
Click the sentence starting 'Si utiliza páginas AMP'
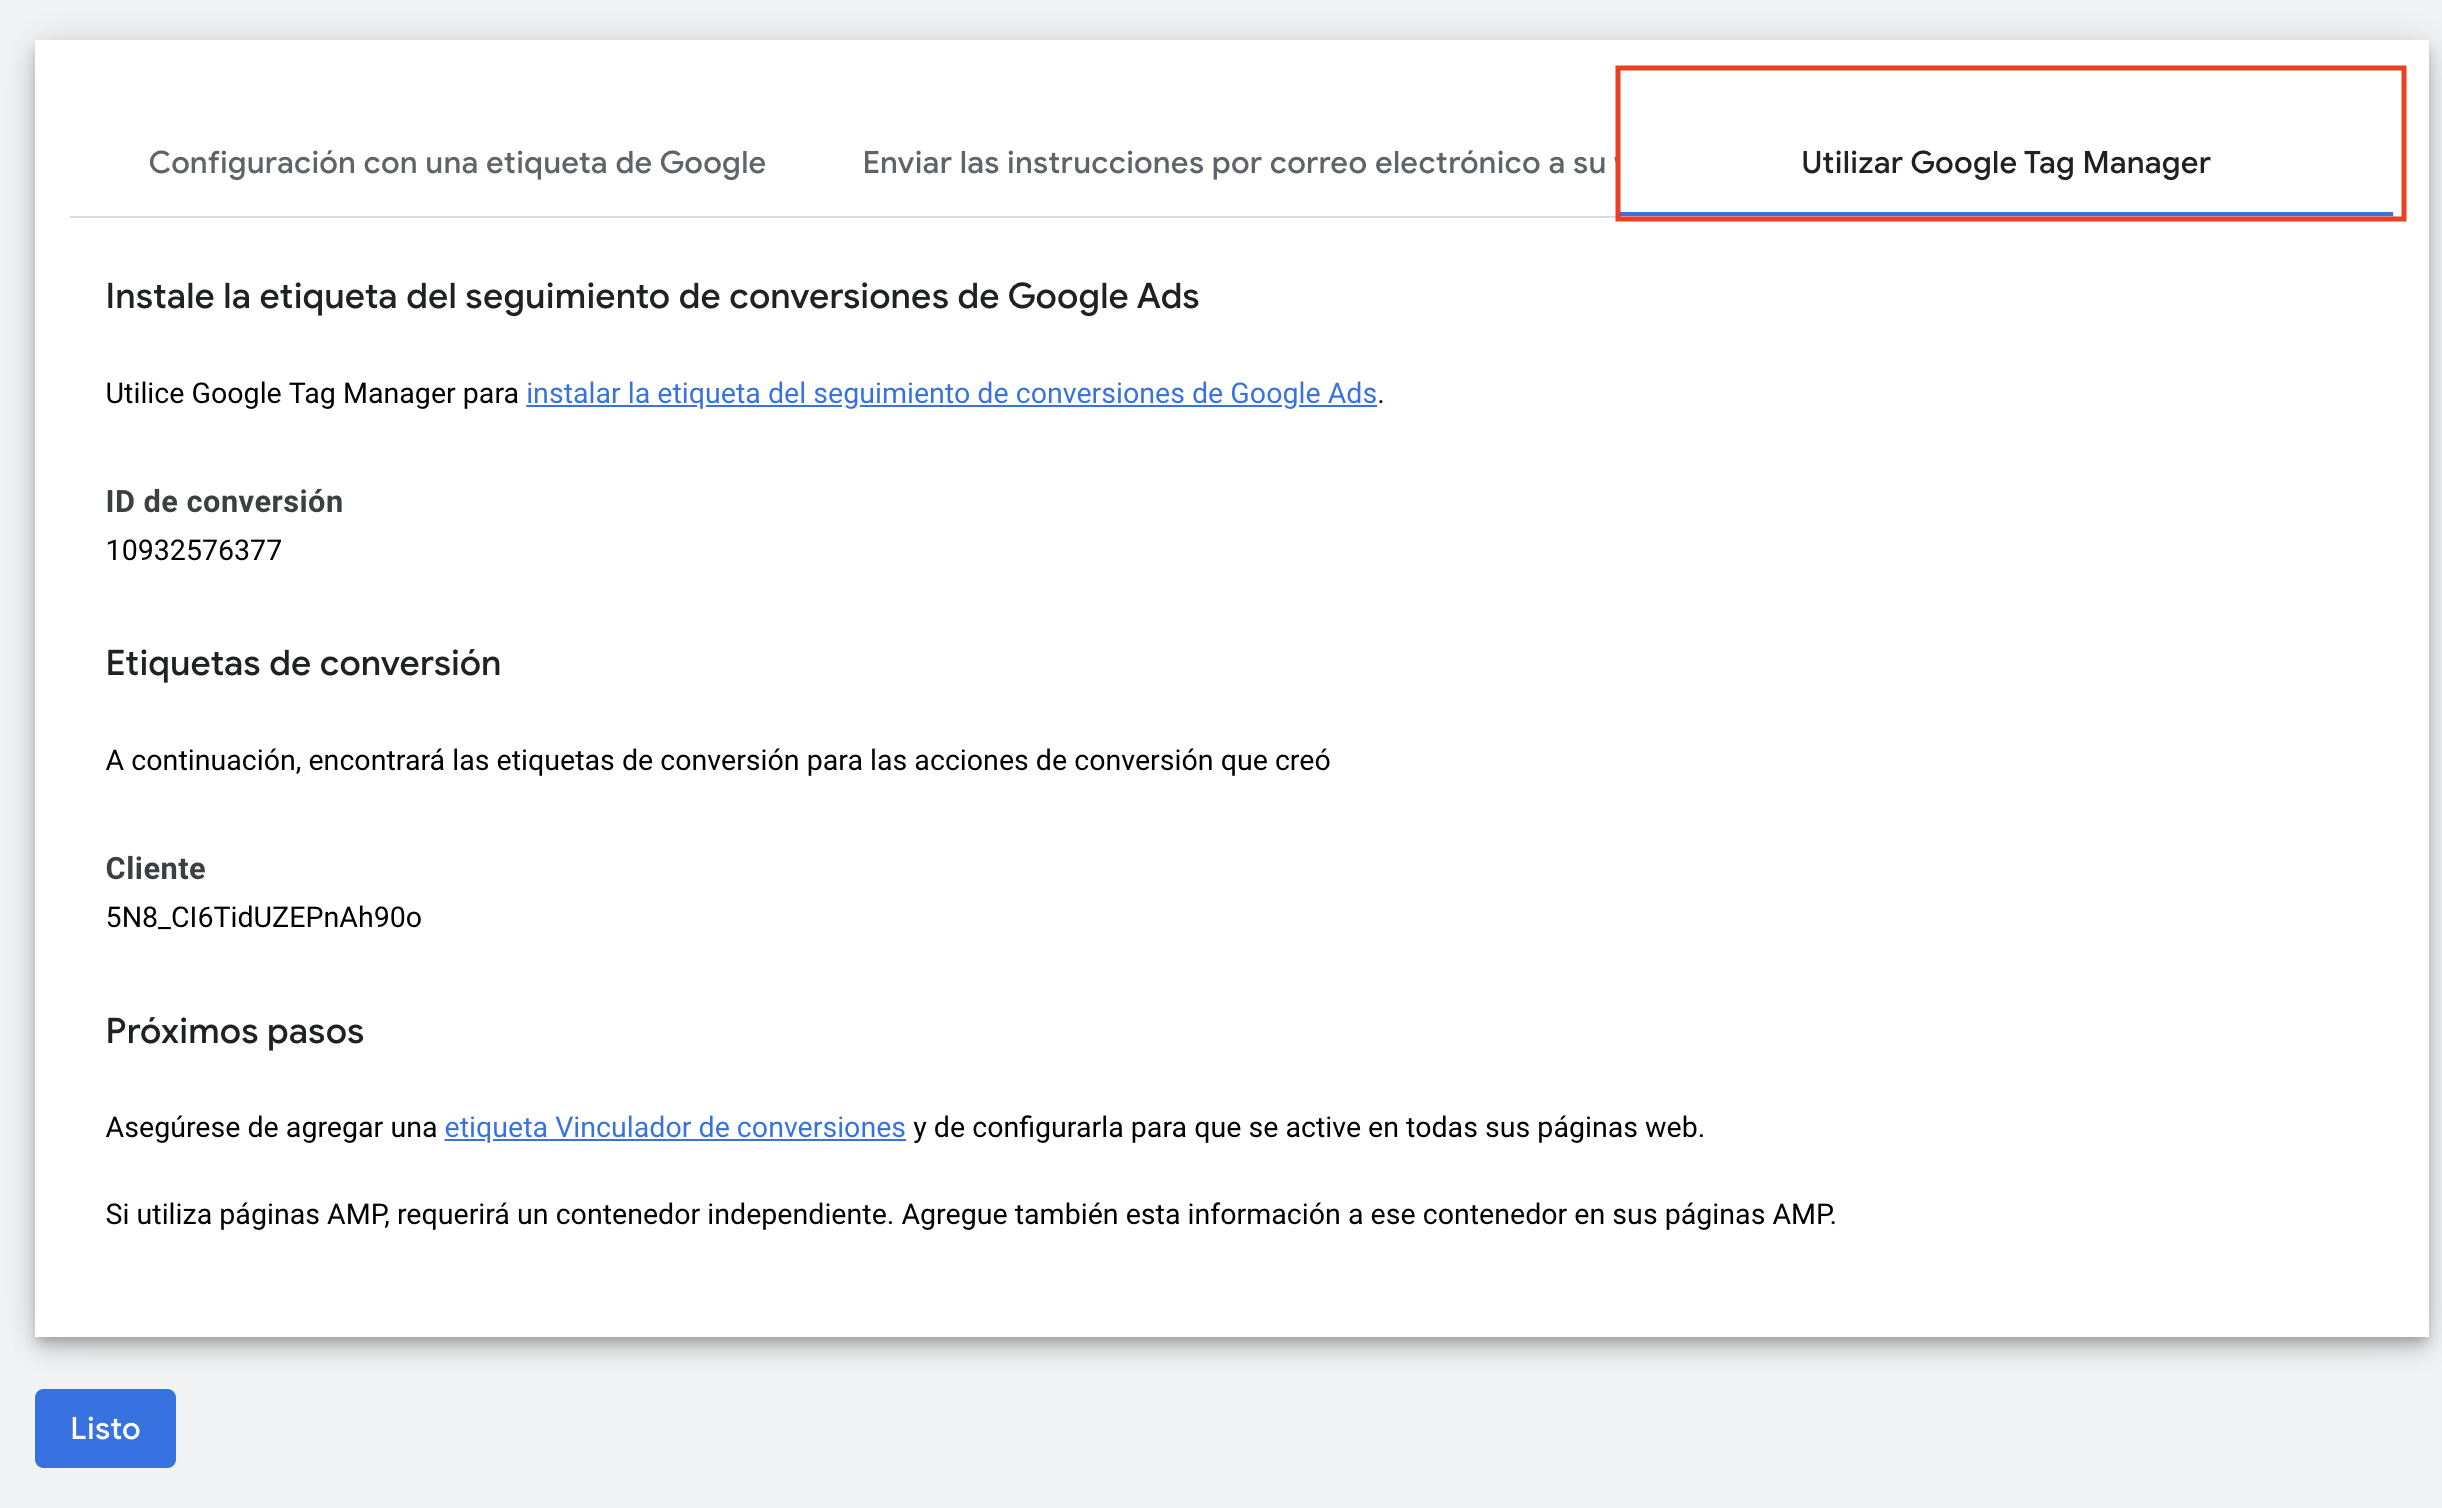[x=971, y=1214]
